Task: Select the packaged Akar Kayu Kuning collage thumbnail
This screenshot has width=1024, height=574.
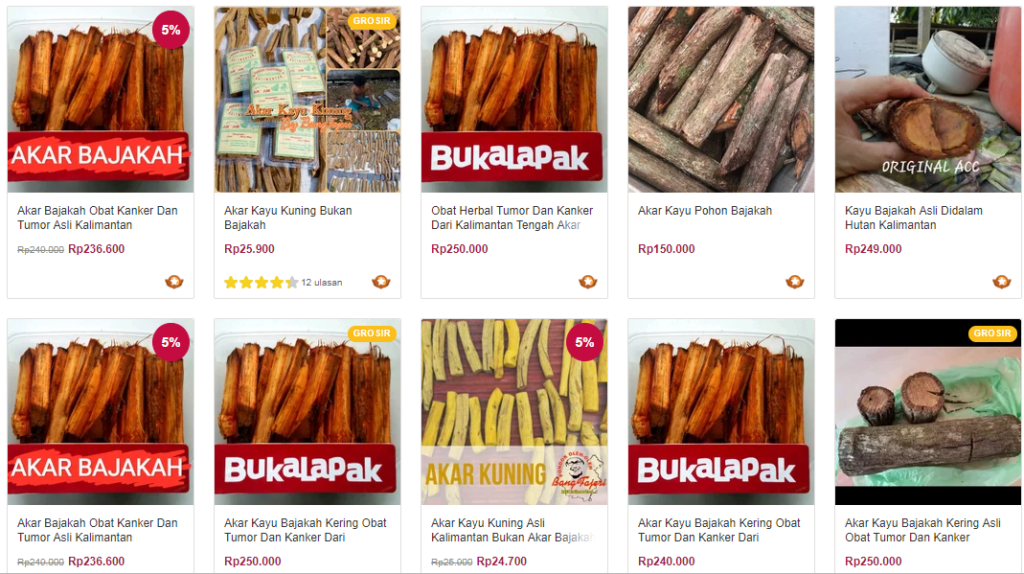Action: click(307, 99)
